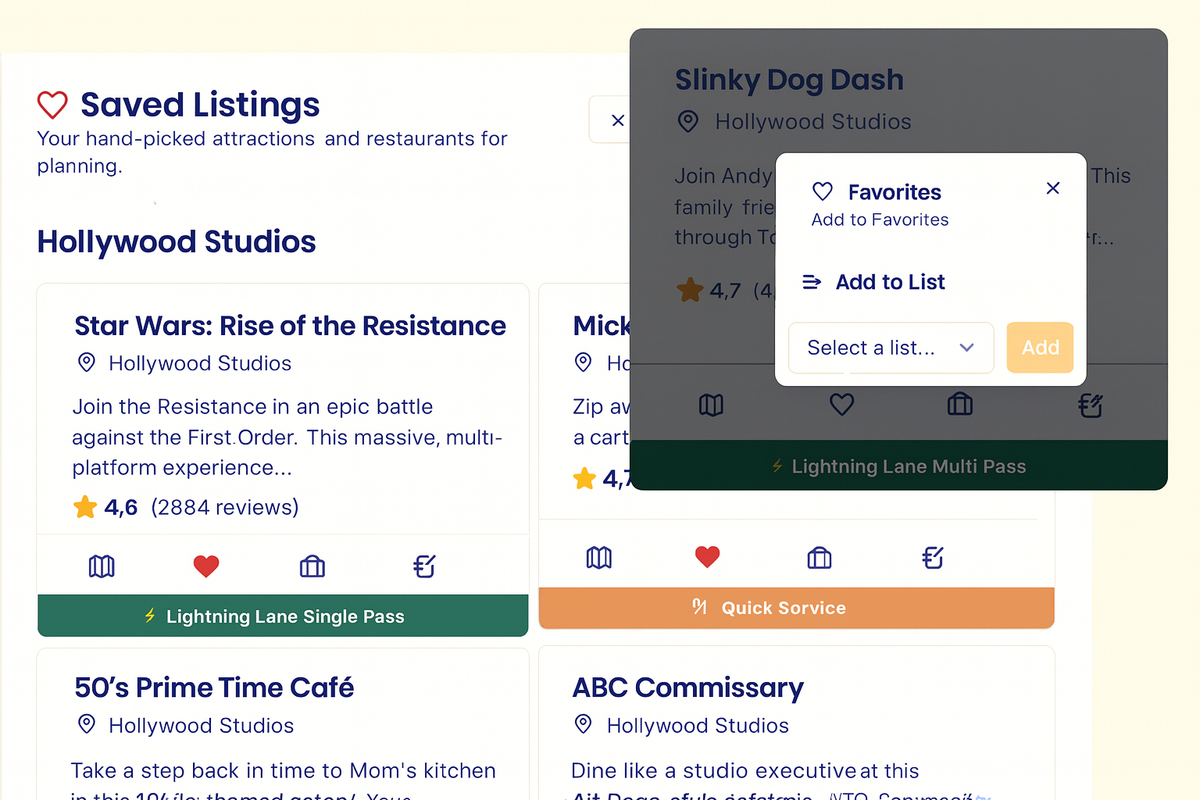Click Add to Favorites text
Screen dimensions: 1200x800
[x=880, y=220]
